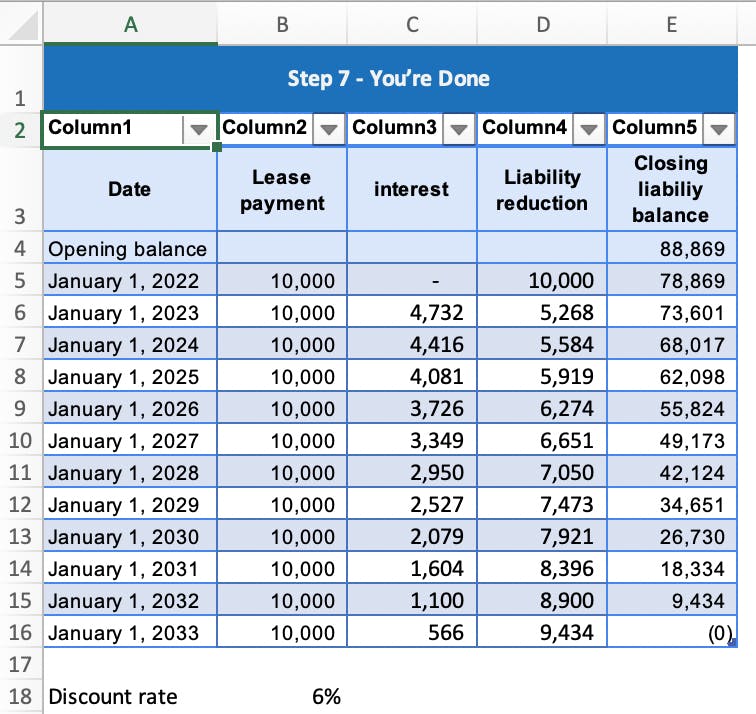The image size is (756, 714).
Task: Select column C header
Action: point(412,23)
